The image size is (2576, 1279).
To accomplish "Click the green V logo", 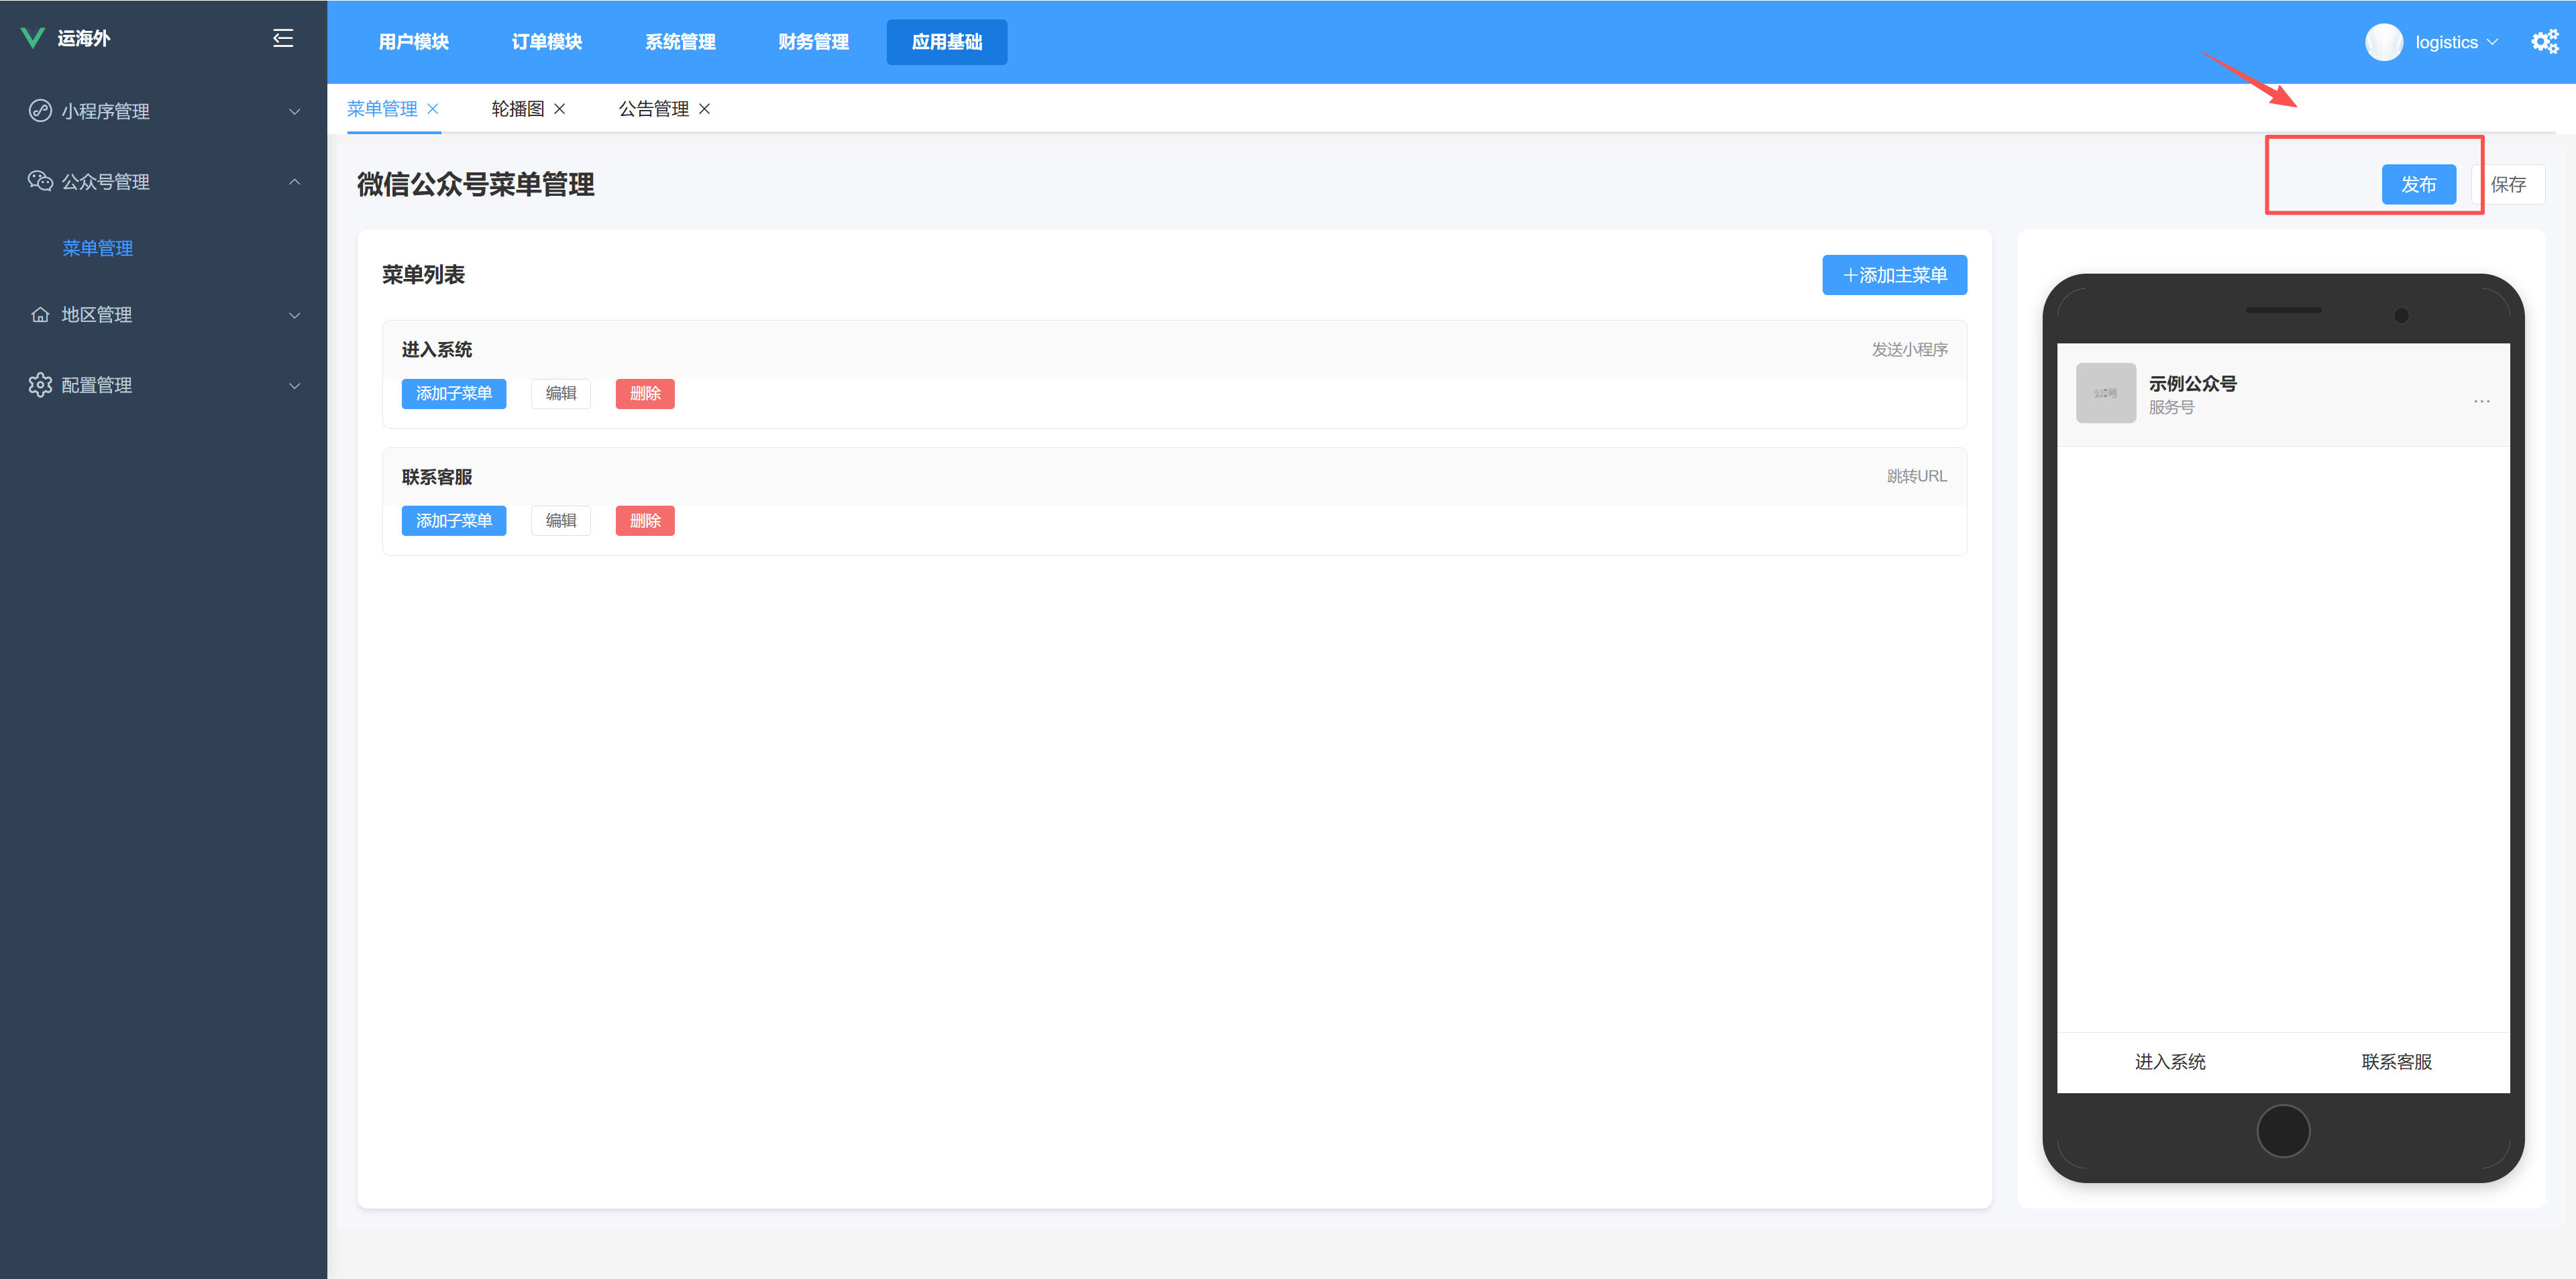I will click(32, 38).
